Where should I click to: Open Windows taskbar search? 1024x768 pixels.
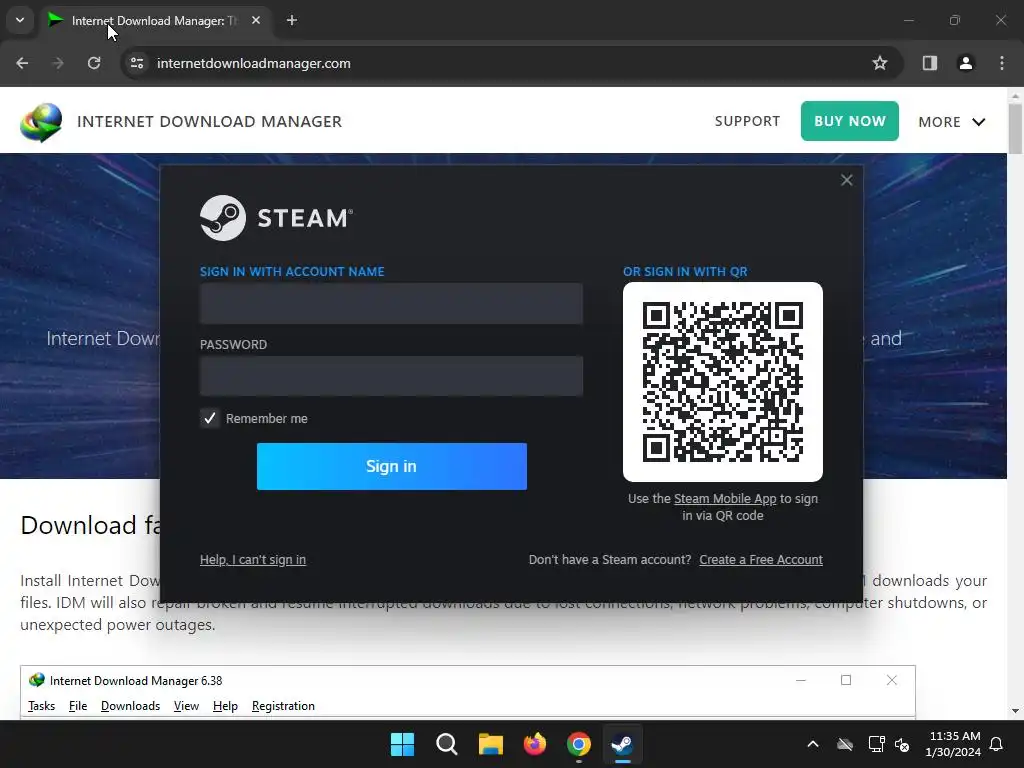[447, 744]
